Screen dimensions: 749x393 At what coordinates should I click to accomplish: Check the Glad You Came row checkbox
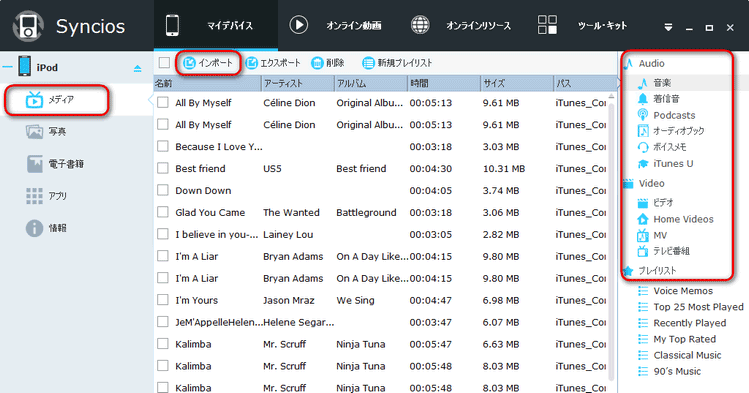pos(163,212)
